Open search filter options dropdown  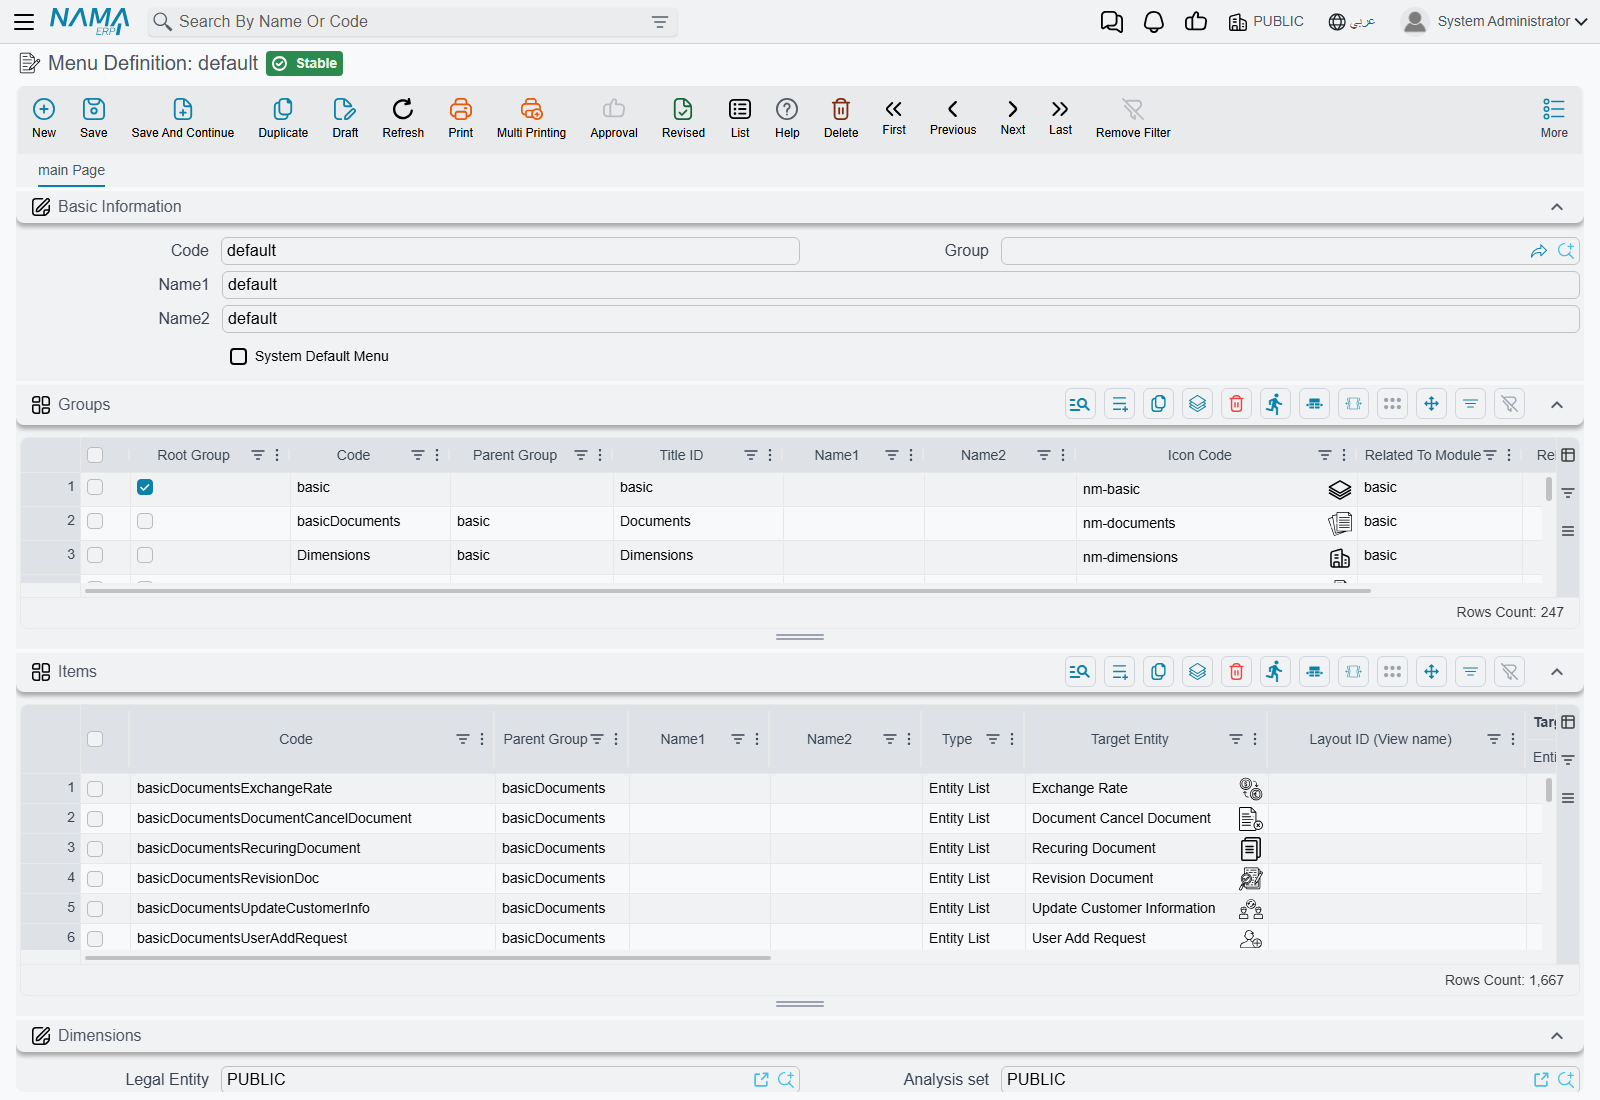[x=660, y=22]
